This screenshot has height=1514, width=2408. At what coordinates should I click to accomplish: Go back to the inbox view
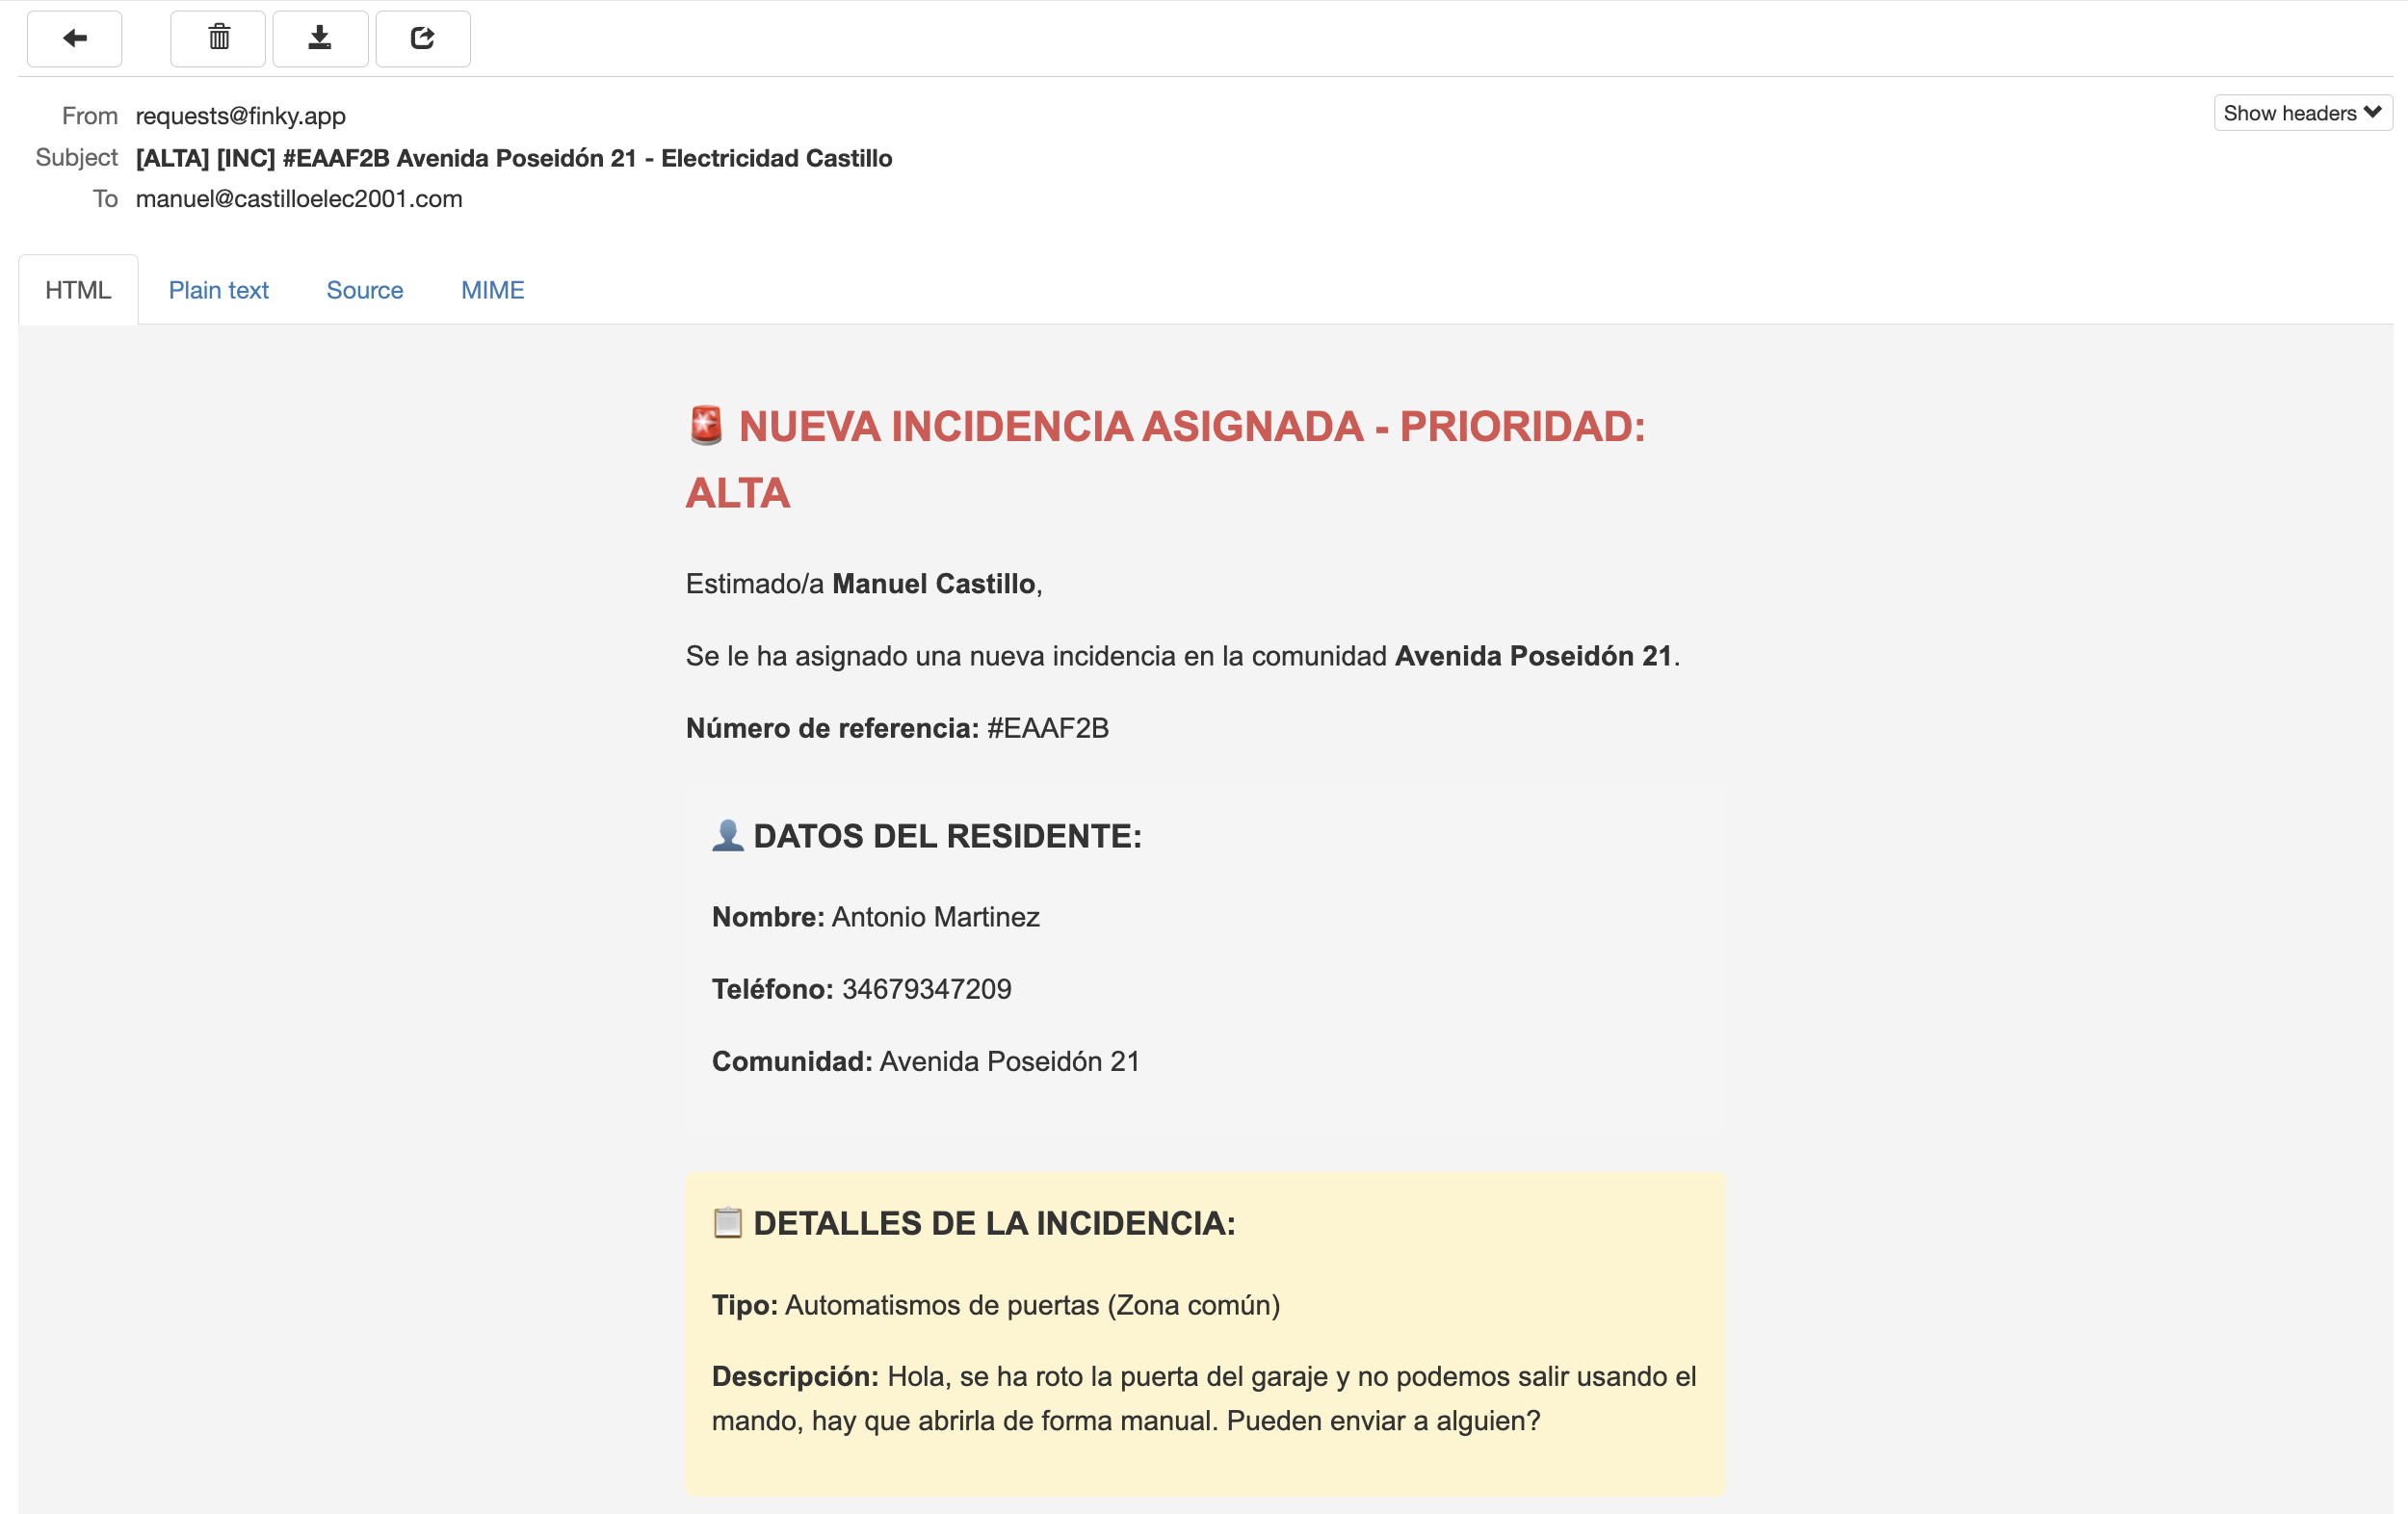(74, 39)
